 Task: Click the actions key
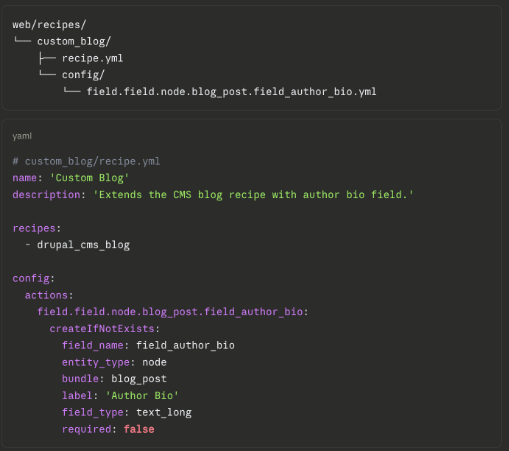click(x=46, y=295)
